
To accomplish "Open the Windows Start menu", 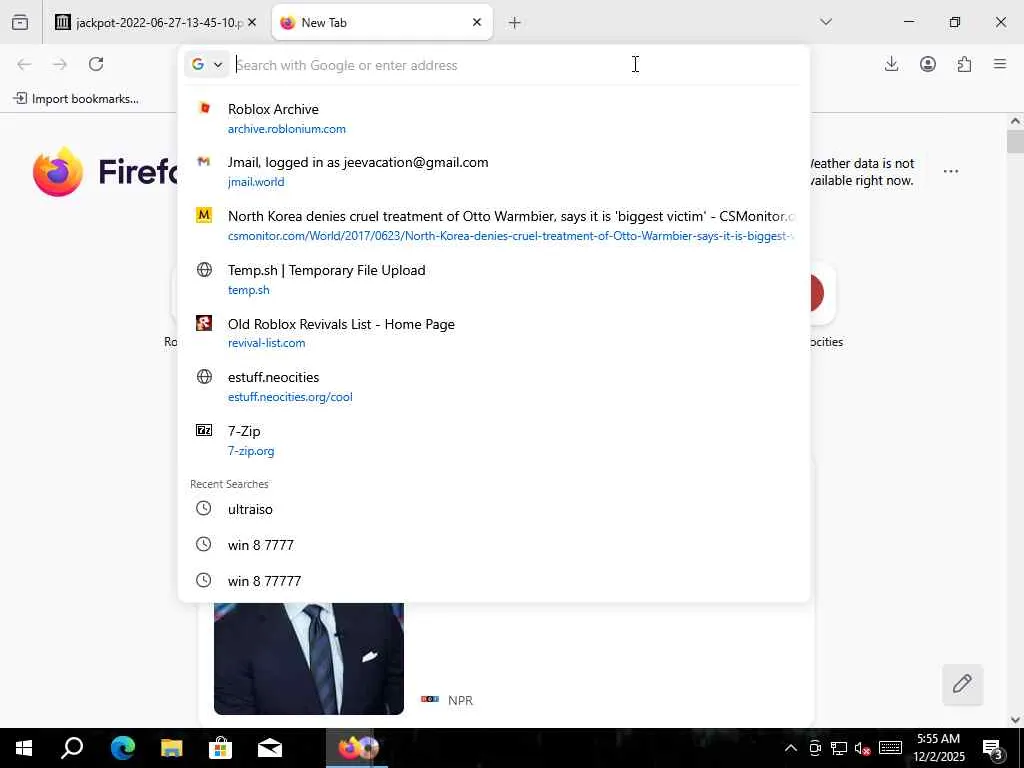I will (24, 748).
